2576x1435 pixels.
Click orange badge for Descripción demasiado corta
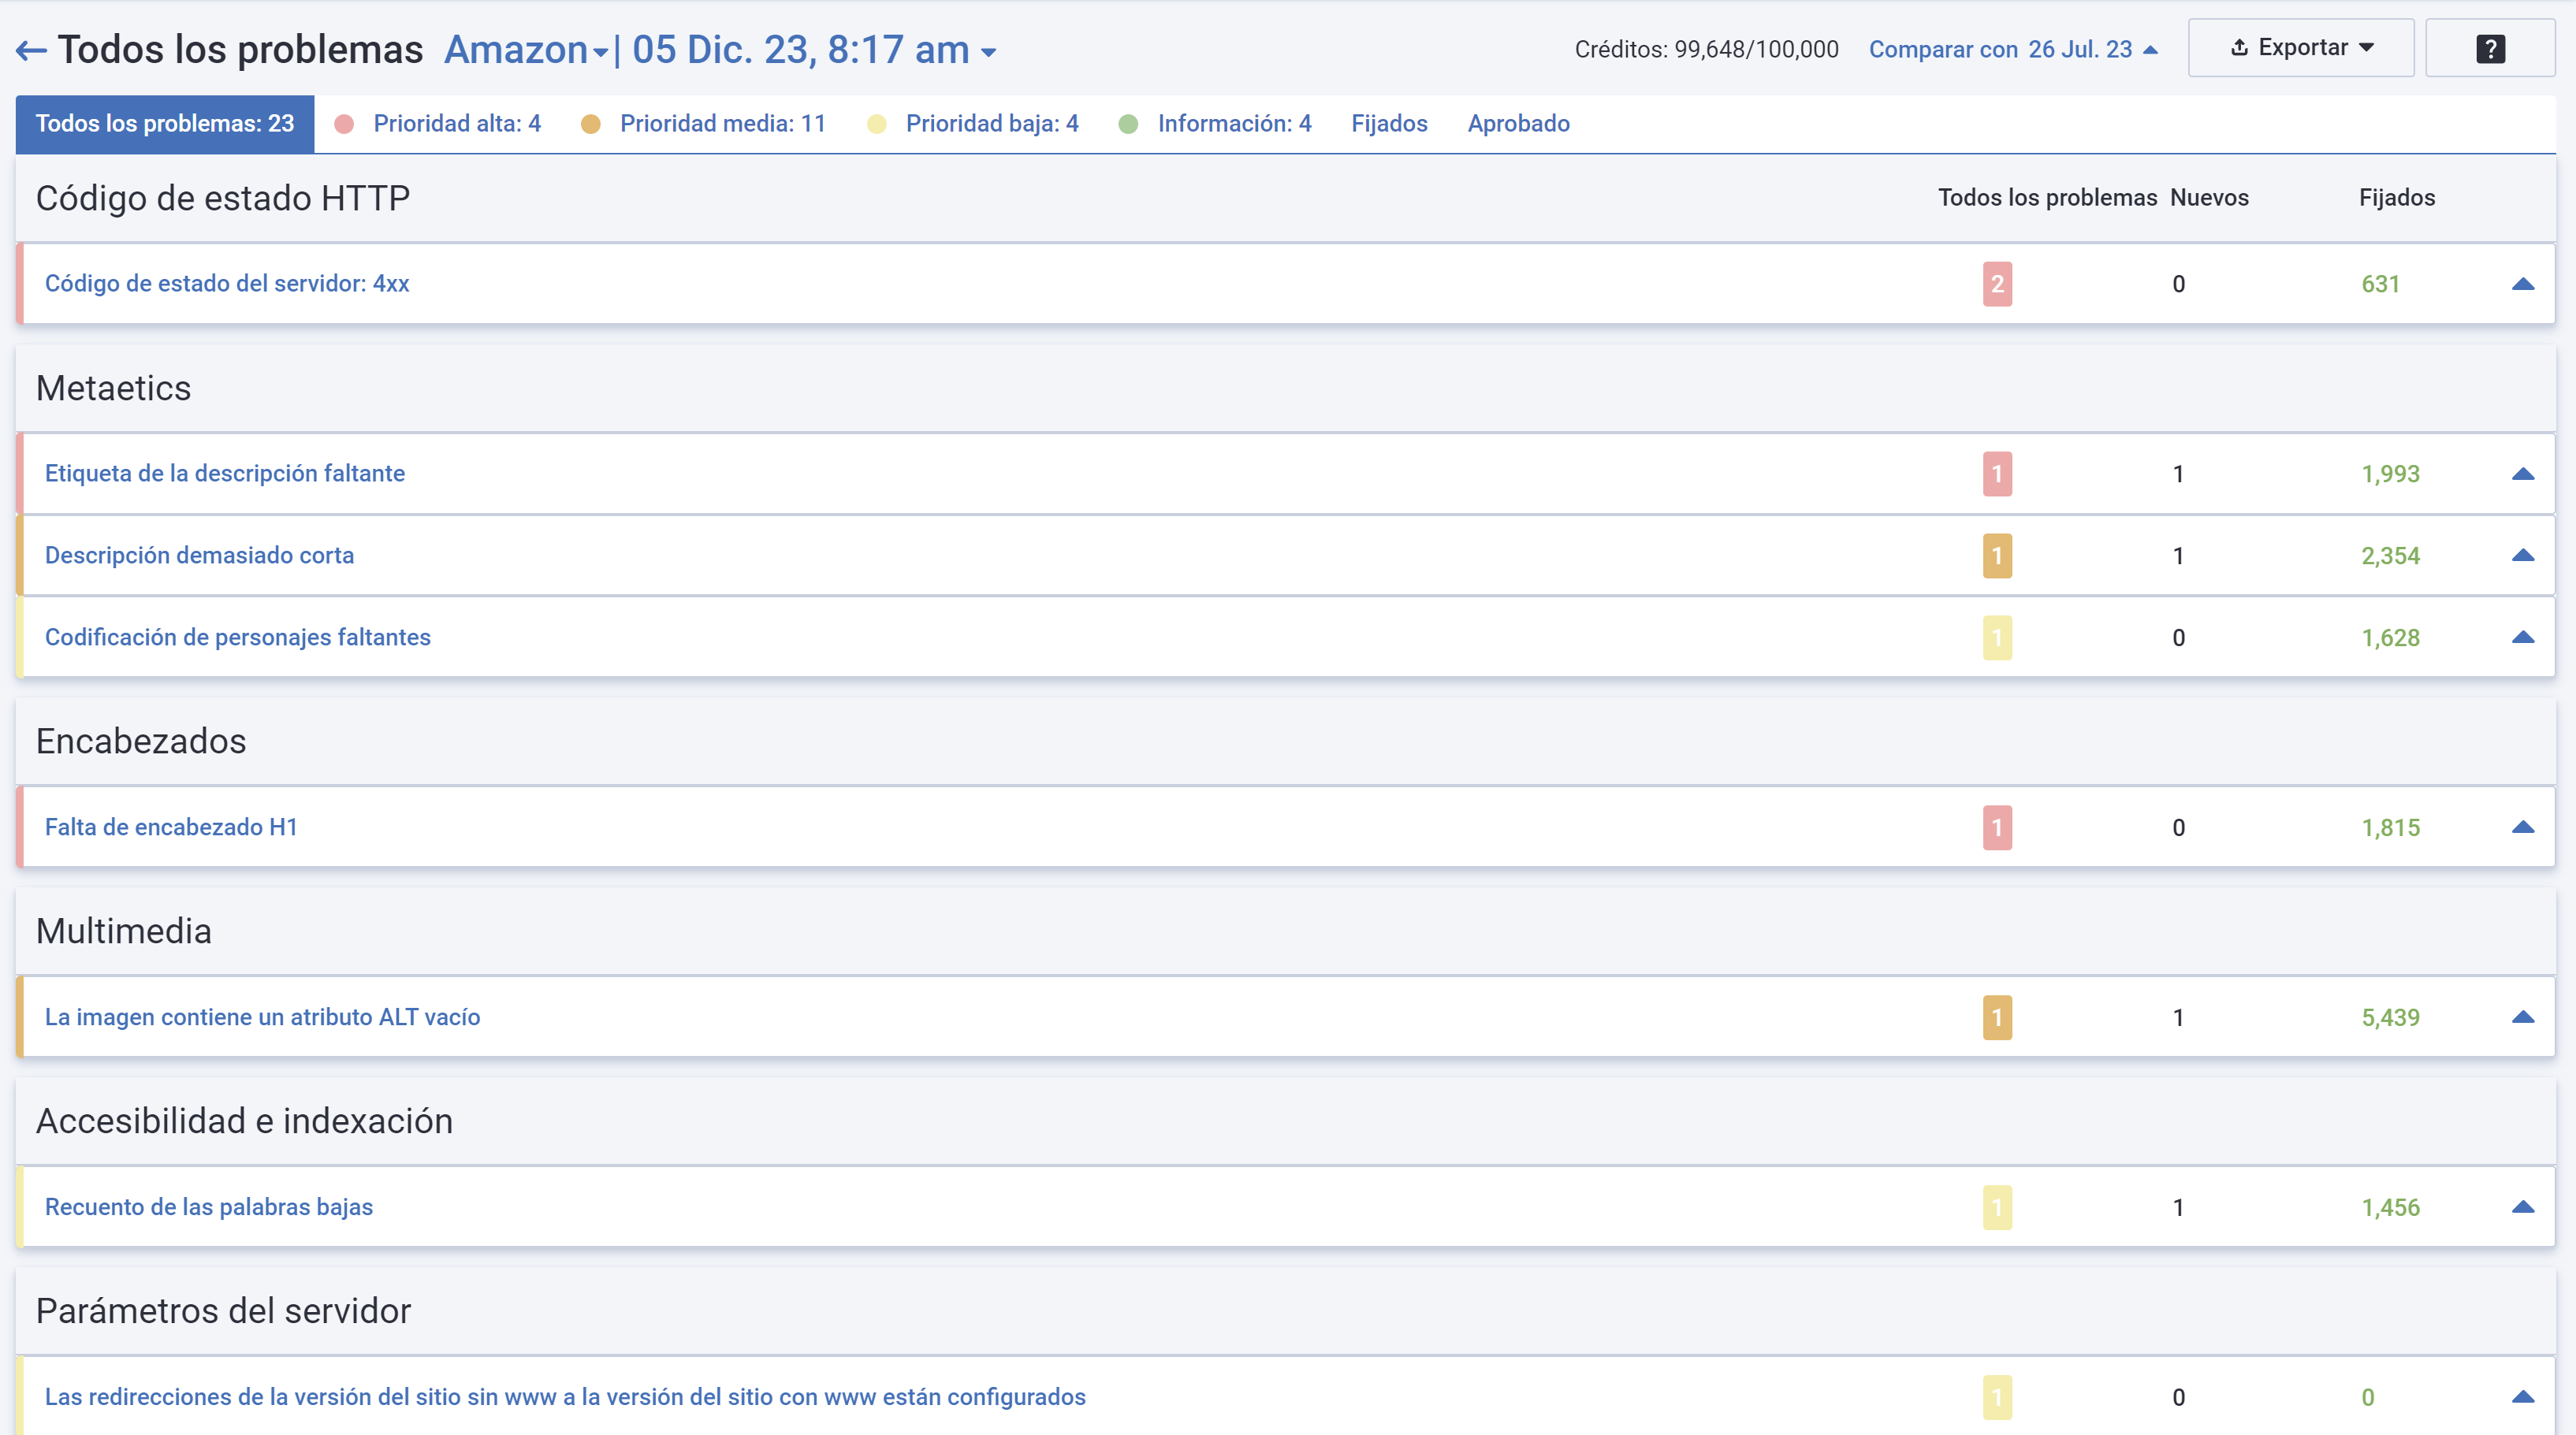point(1997,556)
